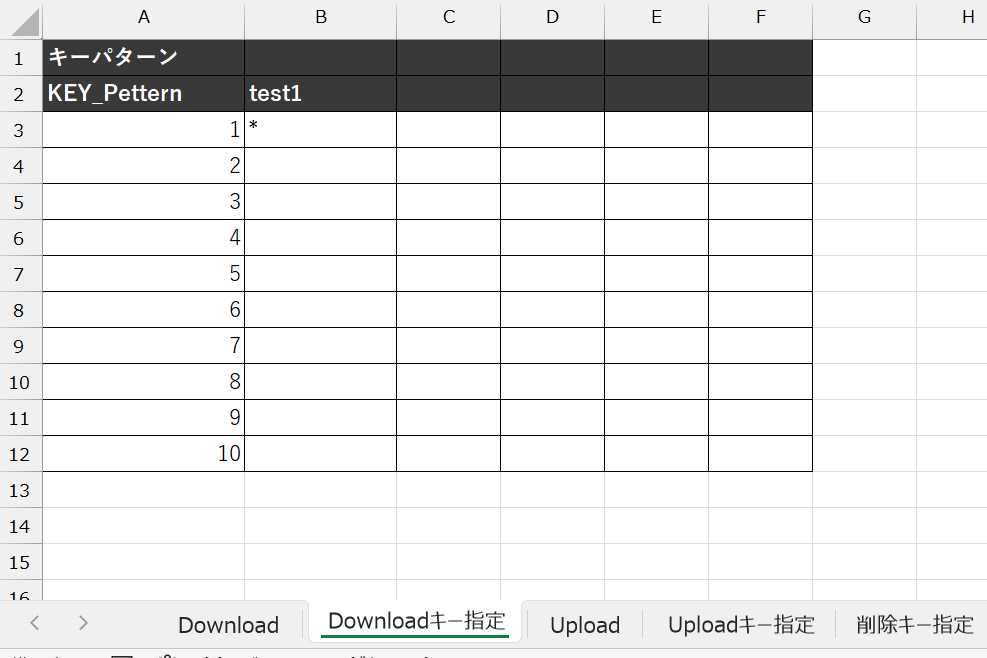
Task: Switch to the Download sheet tab
Action: click(x=228, y=625)
